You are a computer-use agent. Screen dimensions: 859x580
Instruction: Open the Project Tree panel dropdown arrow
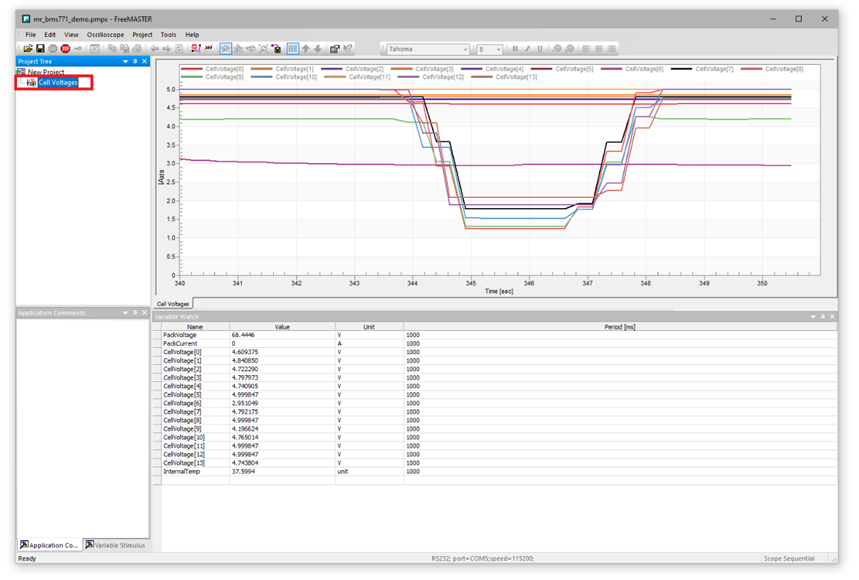[125, 61]
